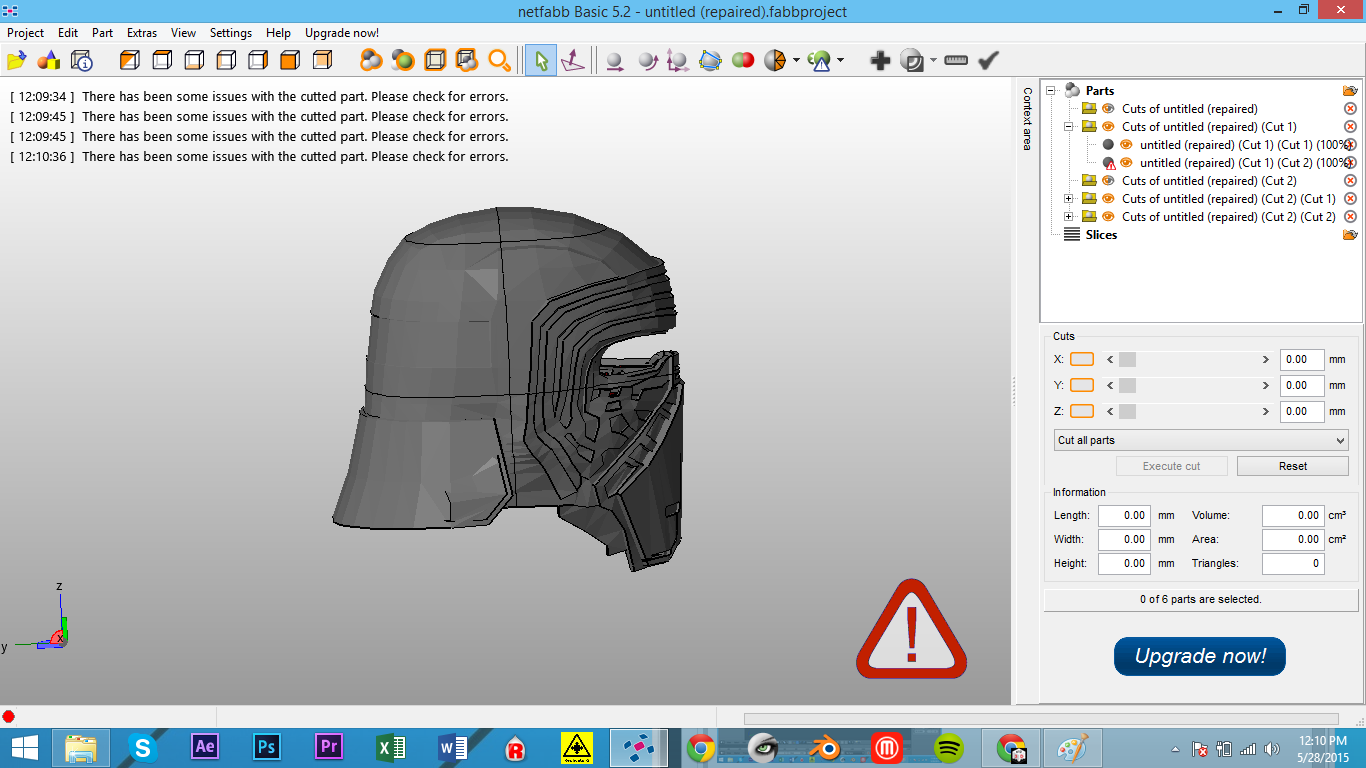
Task: Select the align to bottom plane tool
Action: [x=573, y=61]
